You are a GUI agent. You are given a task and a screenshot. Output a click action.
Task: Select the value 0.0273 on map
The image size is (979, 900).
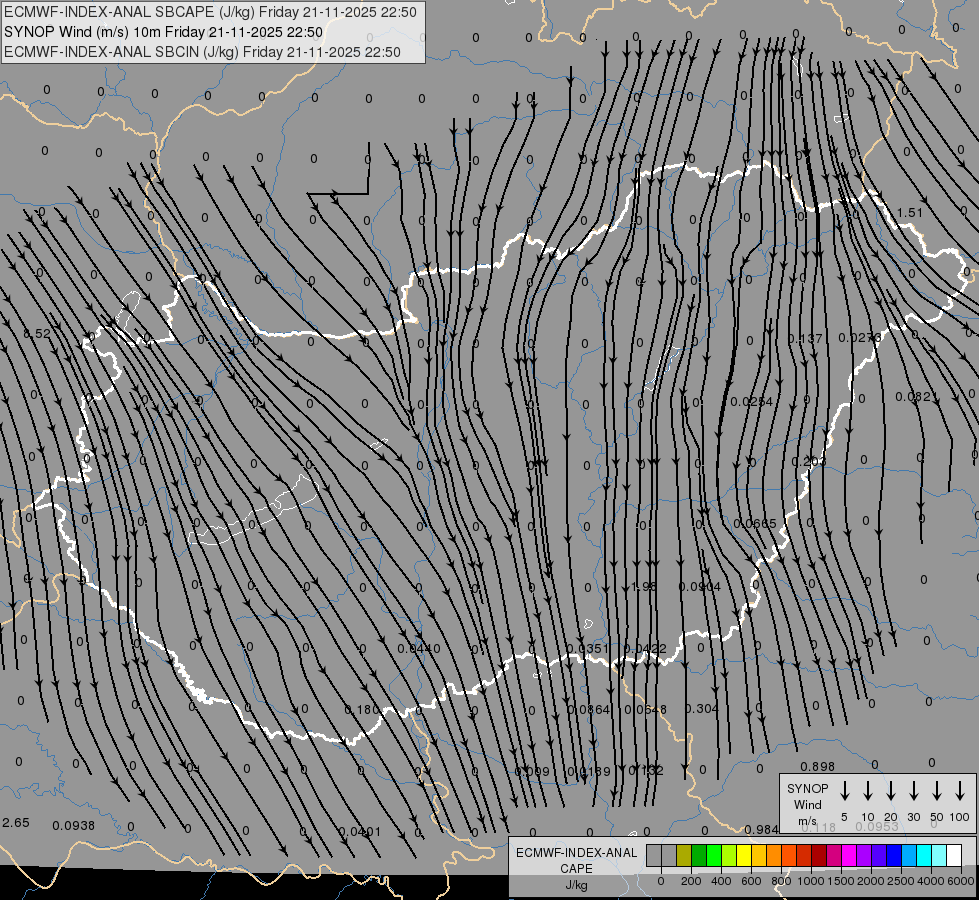coord(860,338)
